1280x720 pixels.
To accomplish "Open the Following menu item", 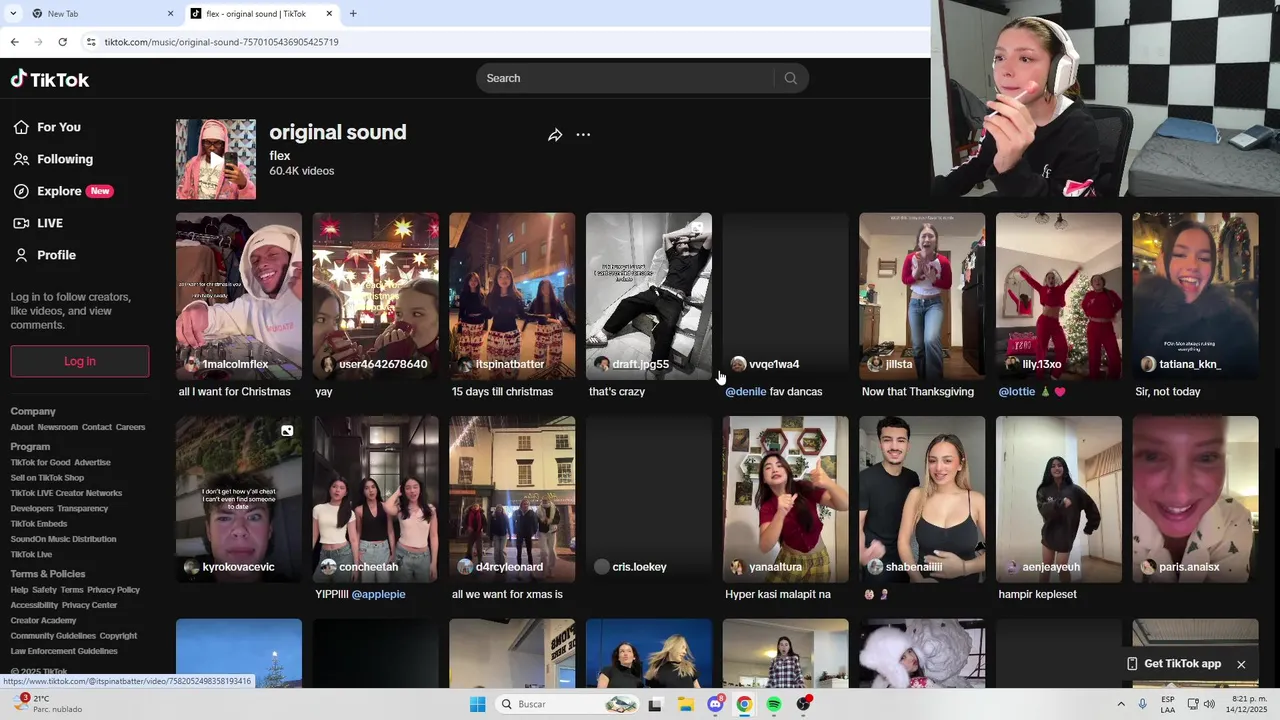I will (65, 159).
